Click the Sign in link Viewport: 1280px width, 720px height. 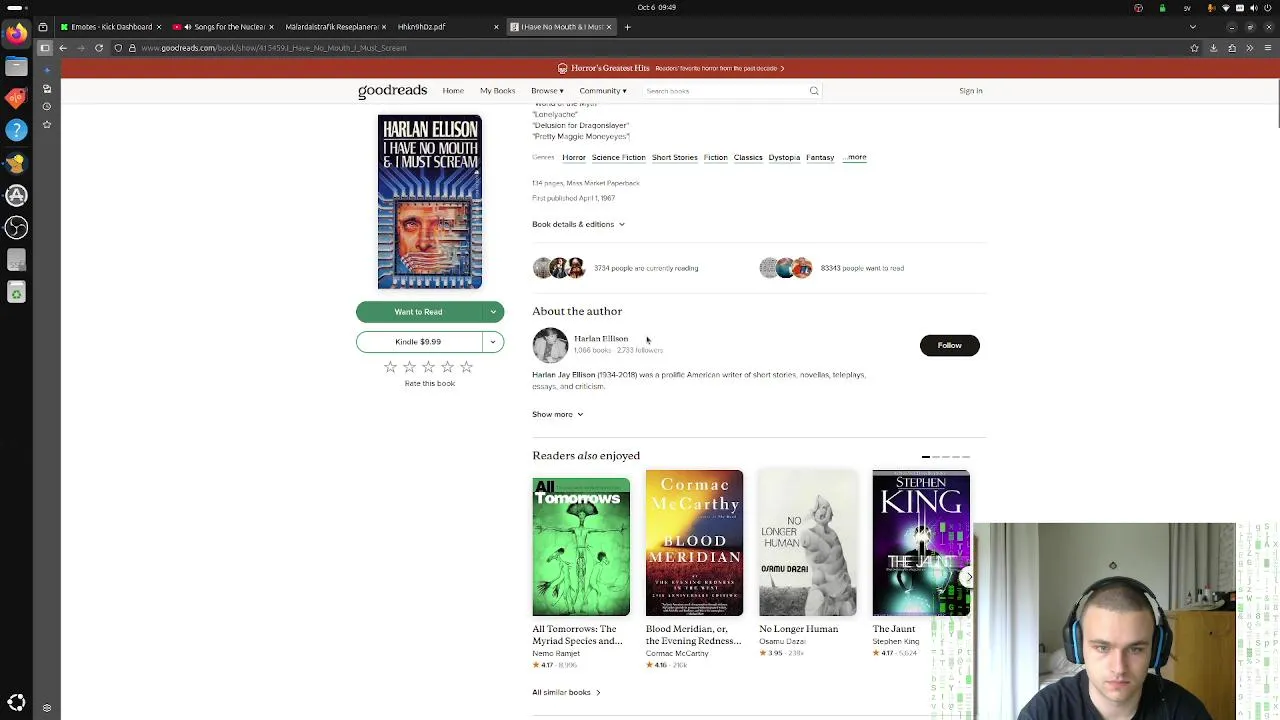tap(970, 91)
